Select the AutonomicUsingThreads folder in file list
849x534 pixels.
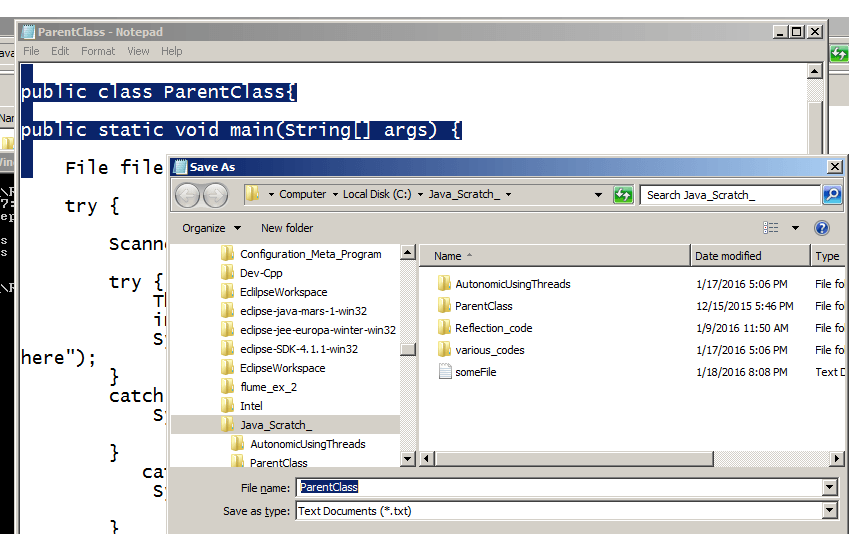(x=512, y=284)
